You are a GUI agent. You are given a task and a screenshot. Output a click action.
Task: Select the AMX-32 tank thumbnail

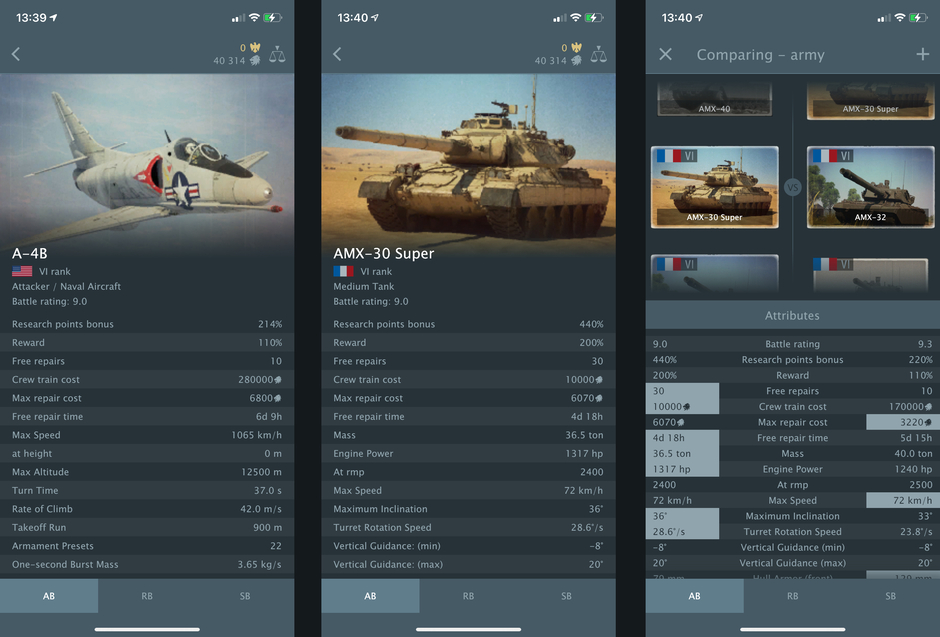[x=870, y=187]
